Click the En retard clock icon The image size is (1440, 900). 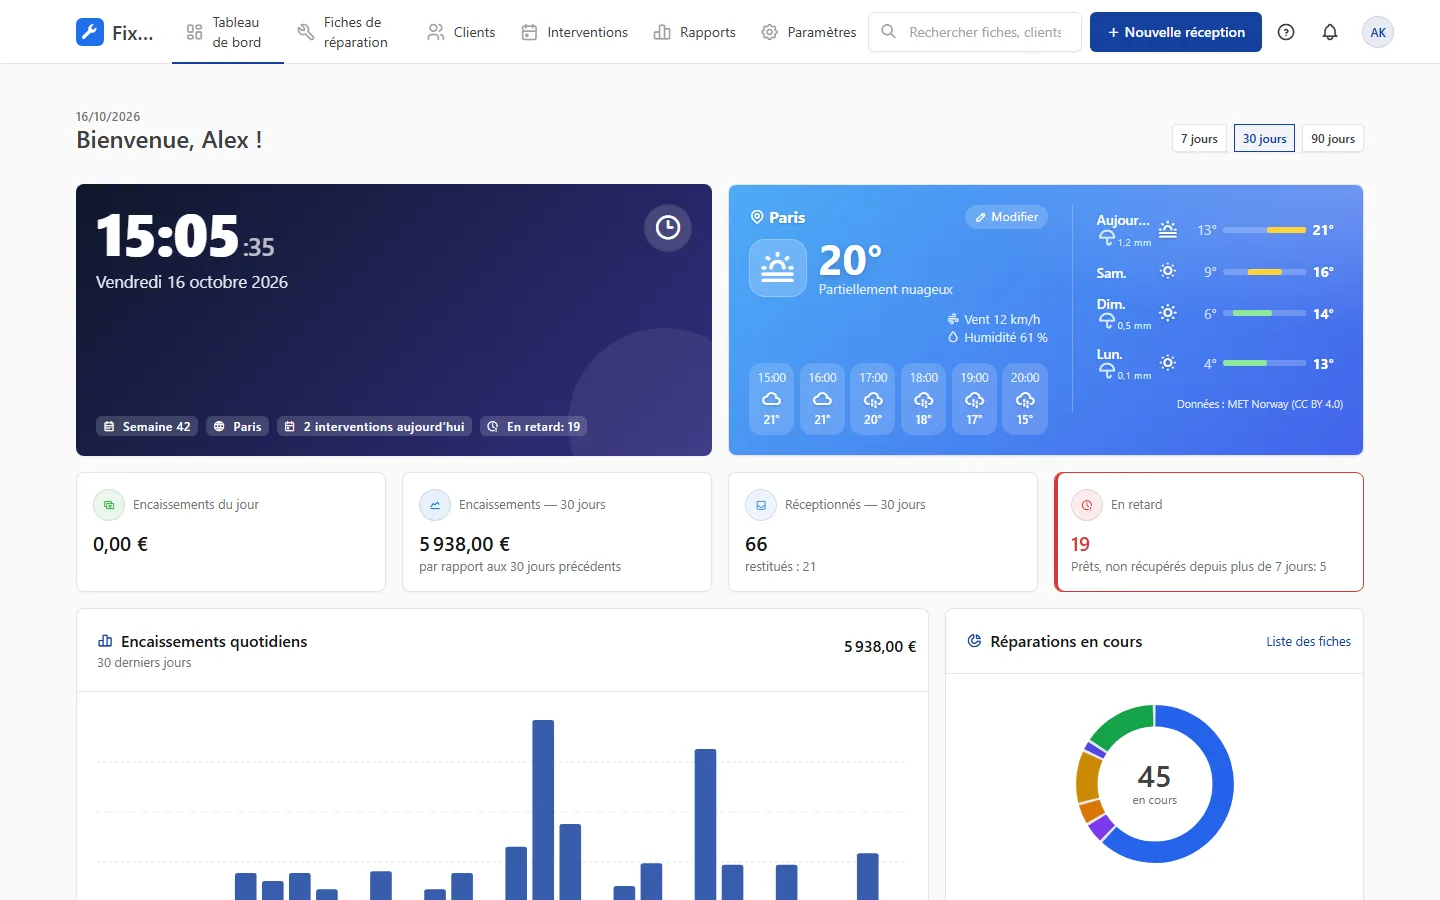[x=1087, y=505]
